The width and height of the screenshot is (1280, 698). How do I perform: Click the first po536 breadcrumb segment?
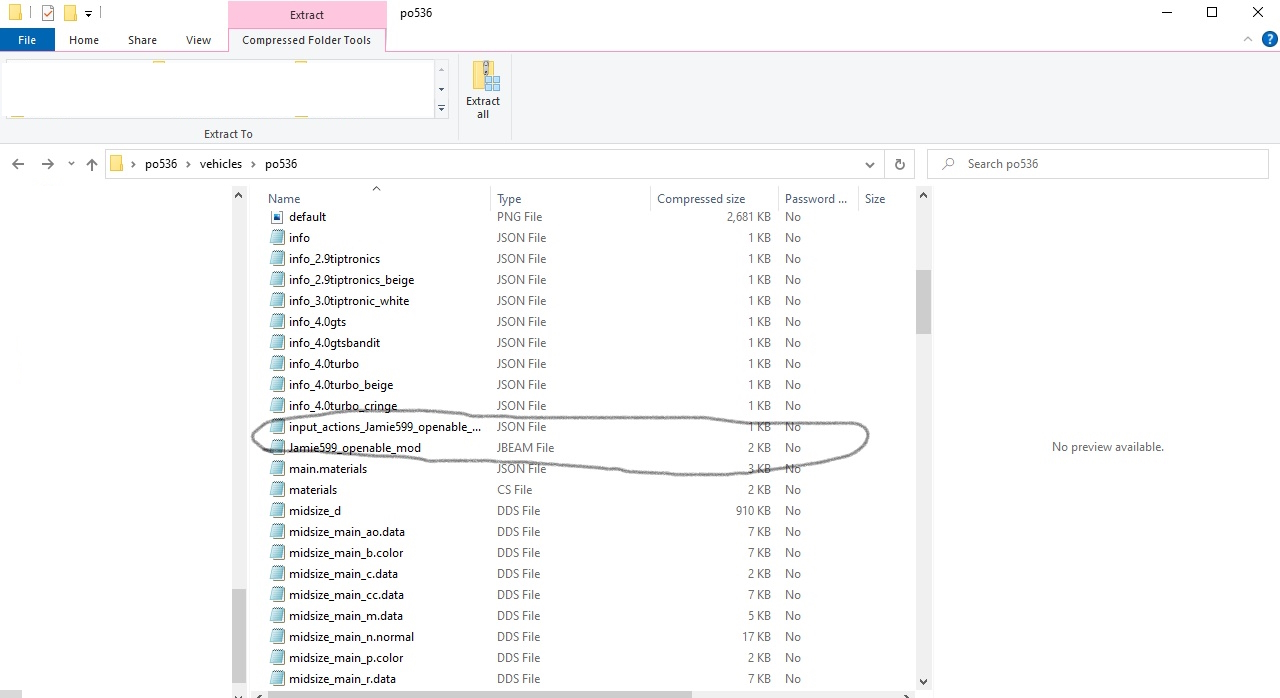[x=161, y=164]
